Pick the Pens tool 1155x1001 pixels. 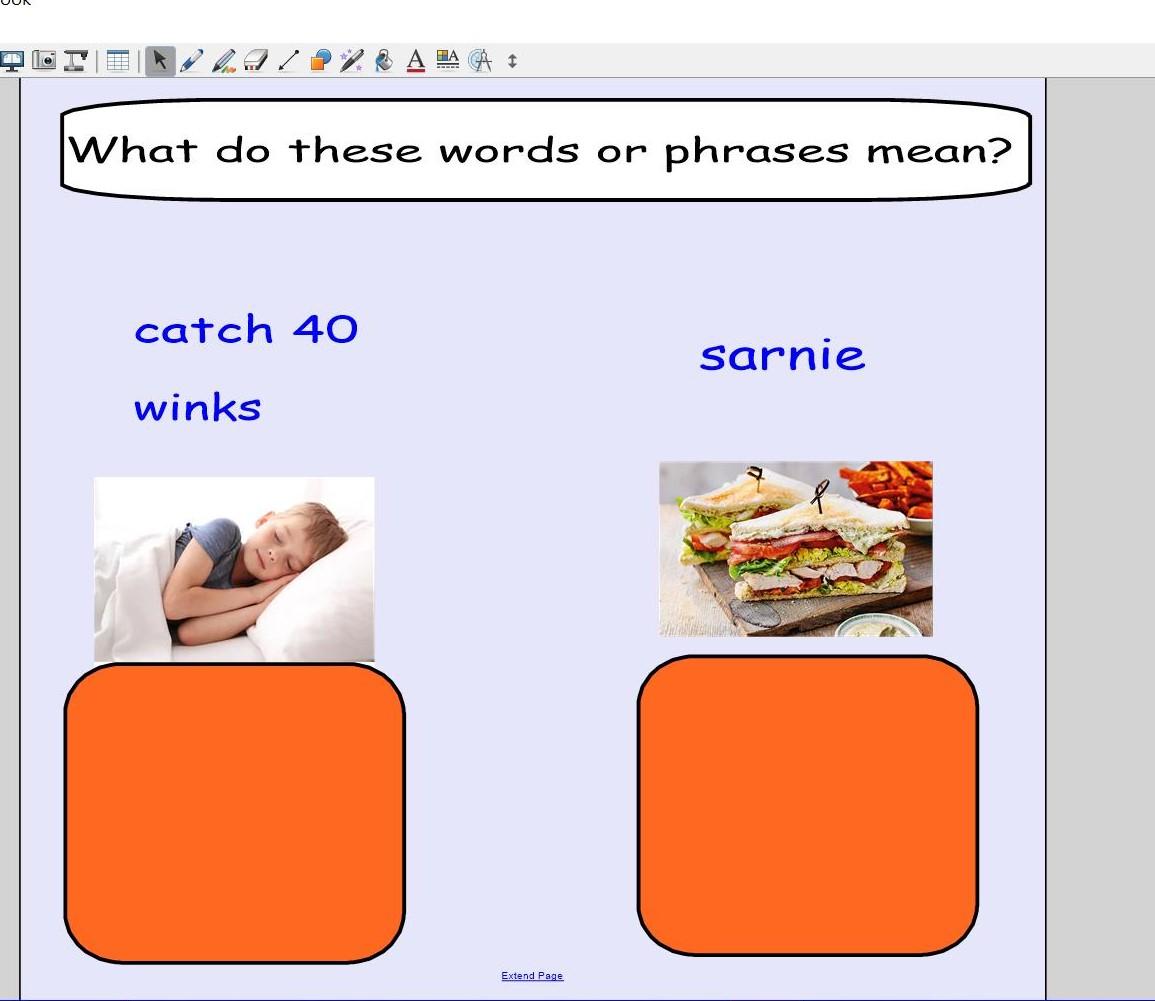tap(192, 61)
